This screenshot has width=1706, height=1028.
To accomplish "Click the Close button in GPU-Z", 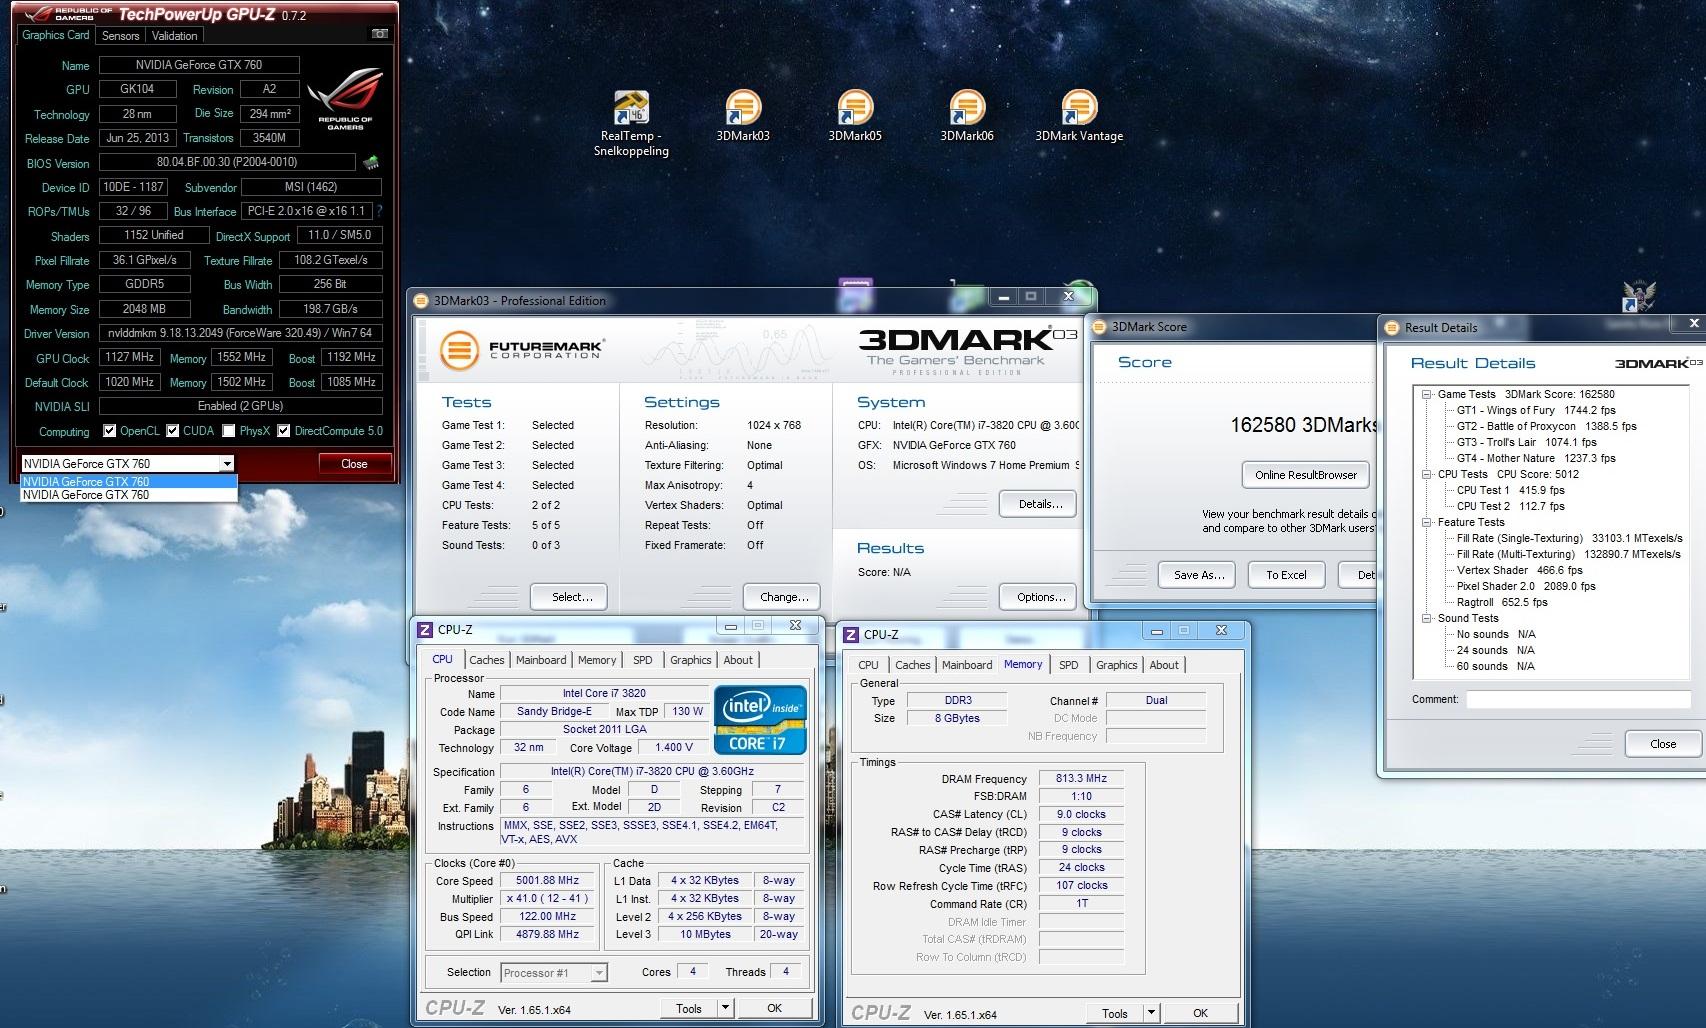I will [354, 464].
